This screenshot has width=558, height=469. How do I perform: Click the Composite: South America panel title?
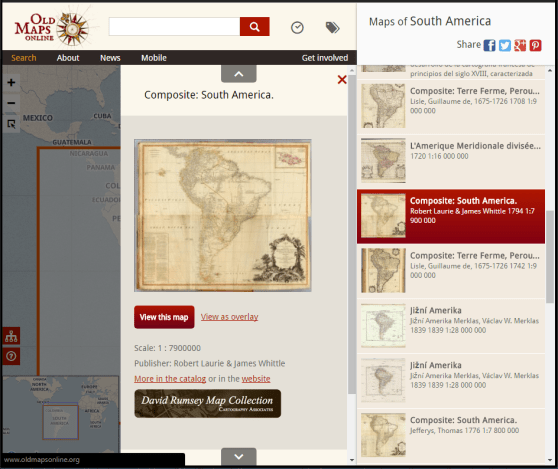209,95
